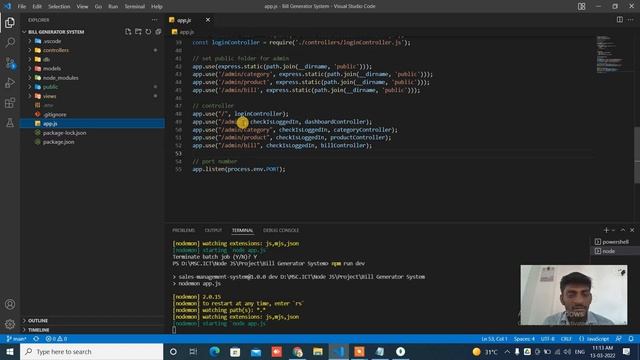Open the Accounts menu icon
This screenshot has height=360, width=640.
[x=10, y=304]
